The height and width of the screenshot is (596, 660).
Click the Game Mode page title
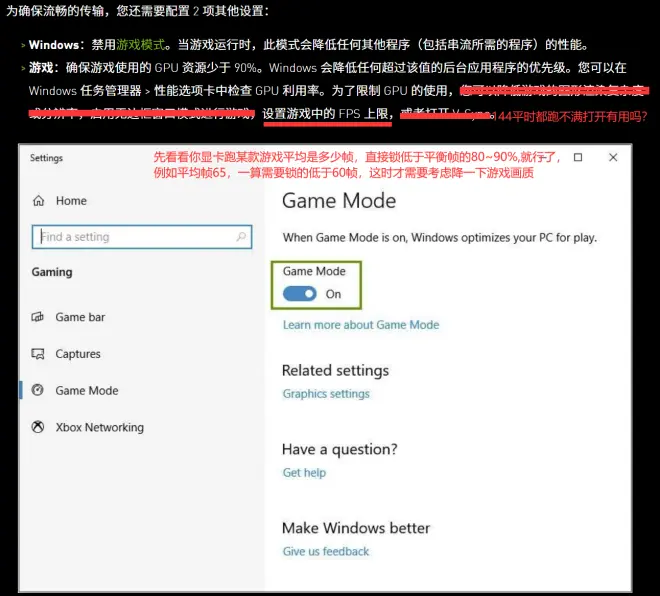pos(339,200)
